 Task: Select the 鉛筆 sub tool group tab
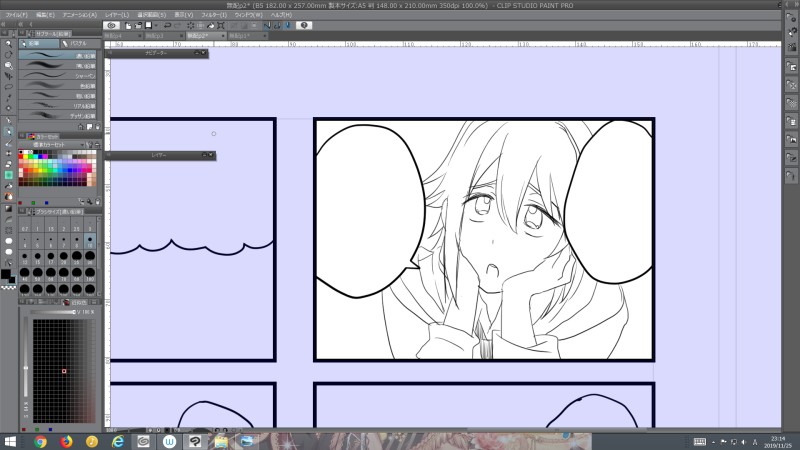(39, 44)
